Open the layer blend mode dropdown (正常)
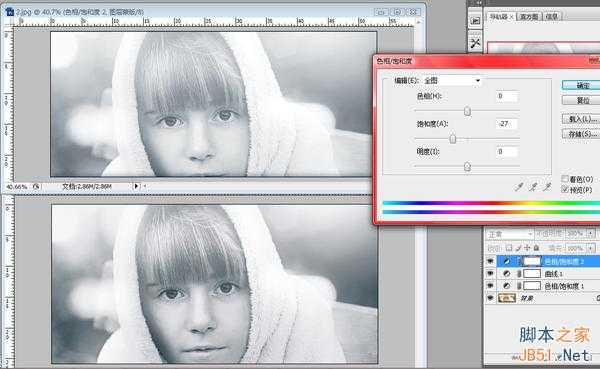Screen dimensions: 600x369 (x=509, y=233)
